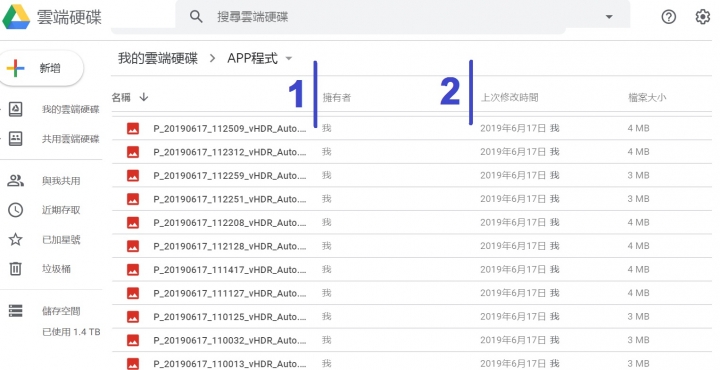The height and width of the screenshot is (370, 720).
Task: Click image icon of P_20190617_111417 file
Action: coord(133,270)
